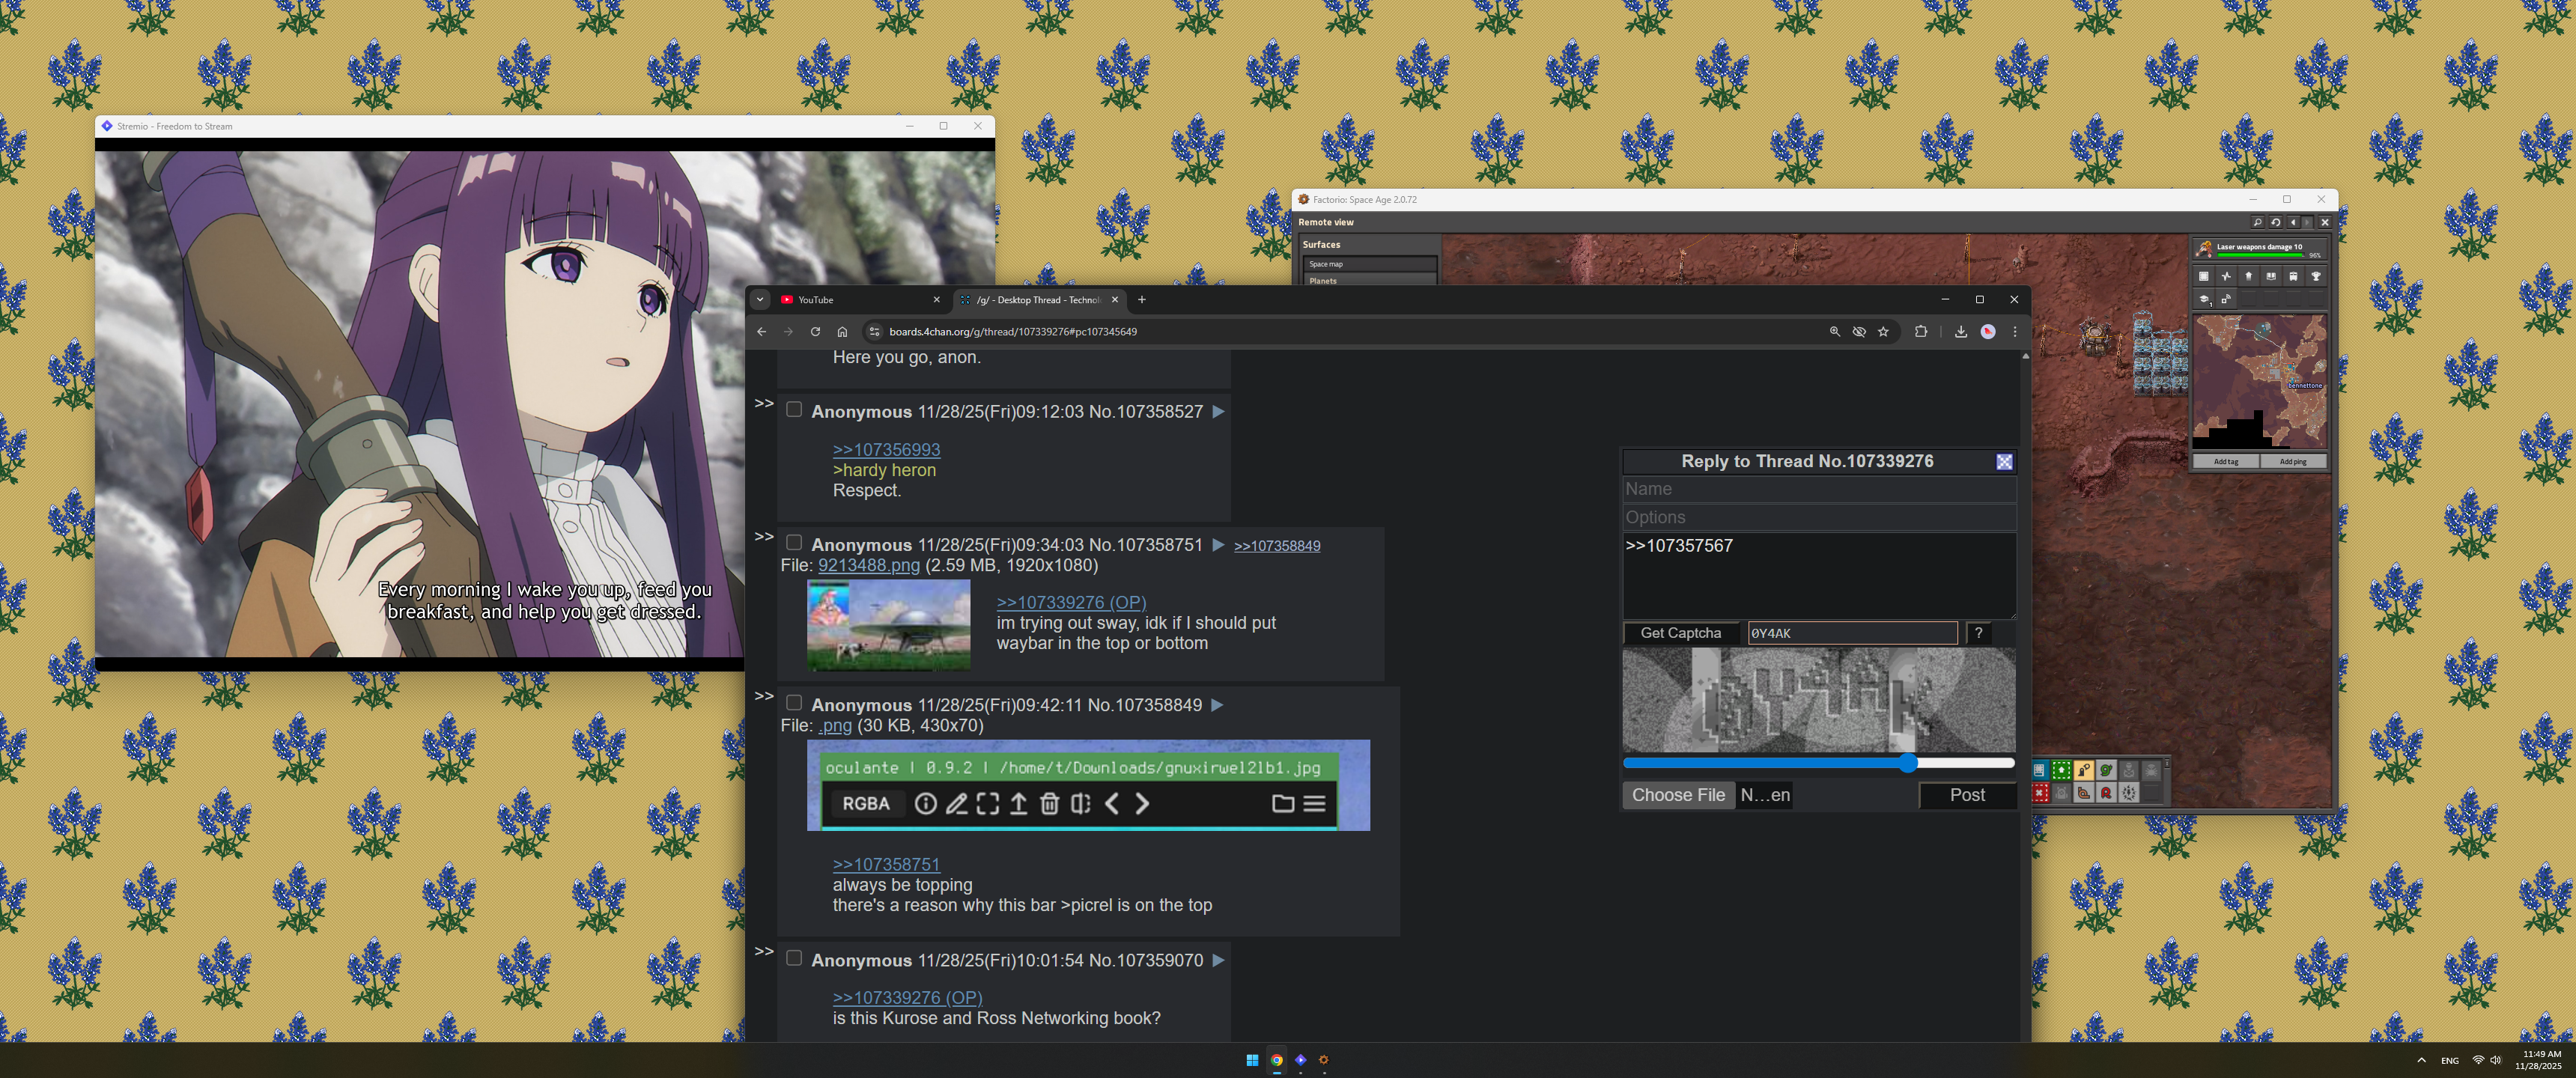Bookmark this page with star icon
The width and height of the screenshot is (2576, 1078).
1884,331
